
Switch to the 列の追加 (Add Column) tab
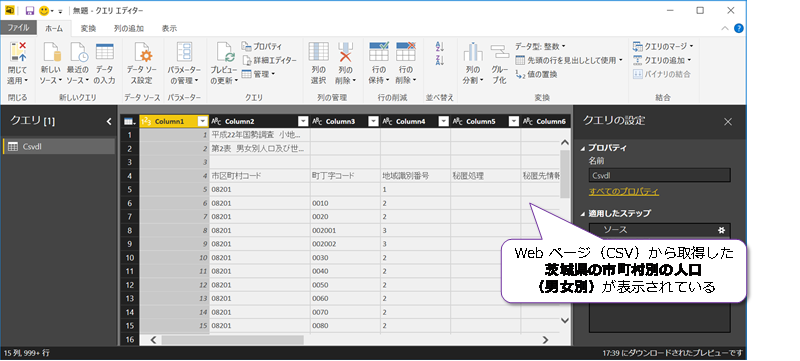(x=129, y=29)
